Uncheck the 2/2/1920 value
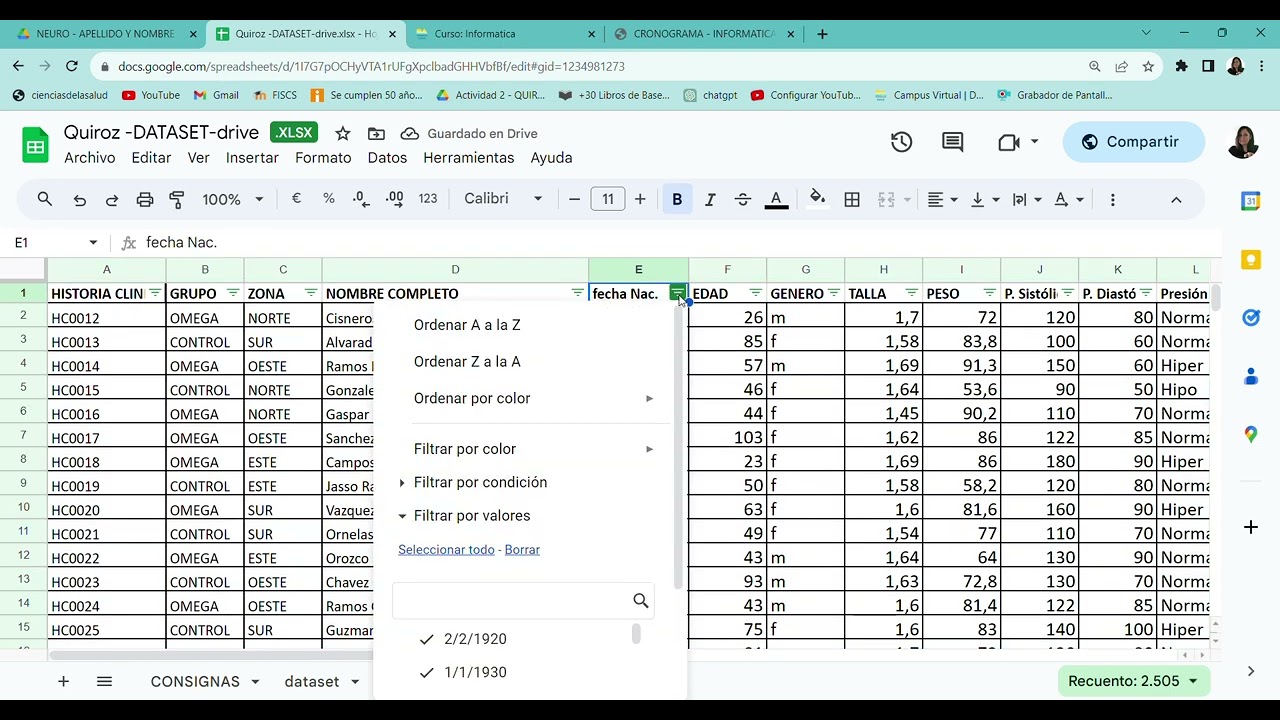Viewport: 1280px width, 720px height. pos(427,639)
